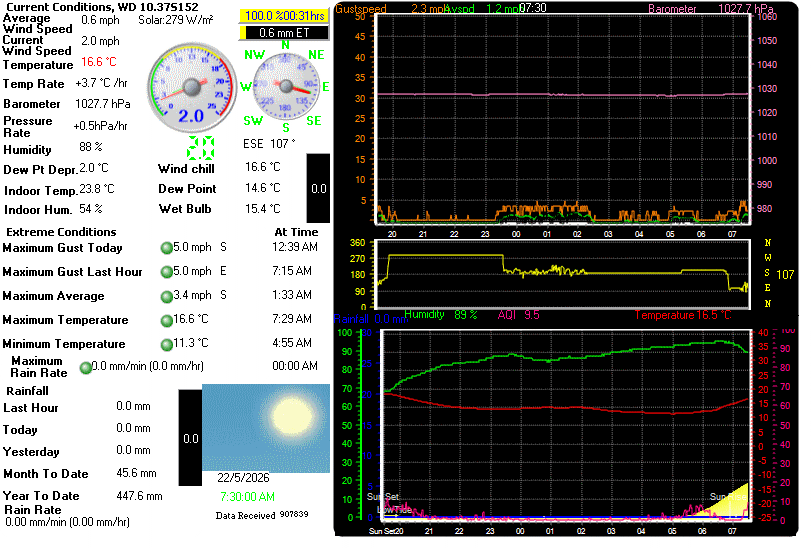The height and width of the screenshot is (548, 812).
Task: Click the Sun Rise marker on lower graph
Action: pyautogui.click(x=728, y=497)
